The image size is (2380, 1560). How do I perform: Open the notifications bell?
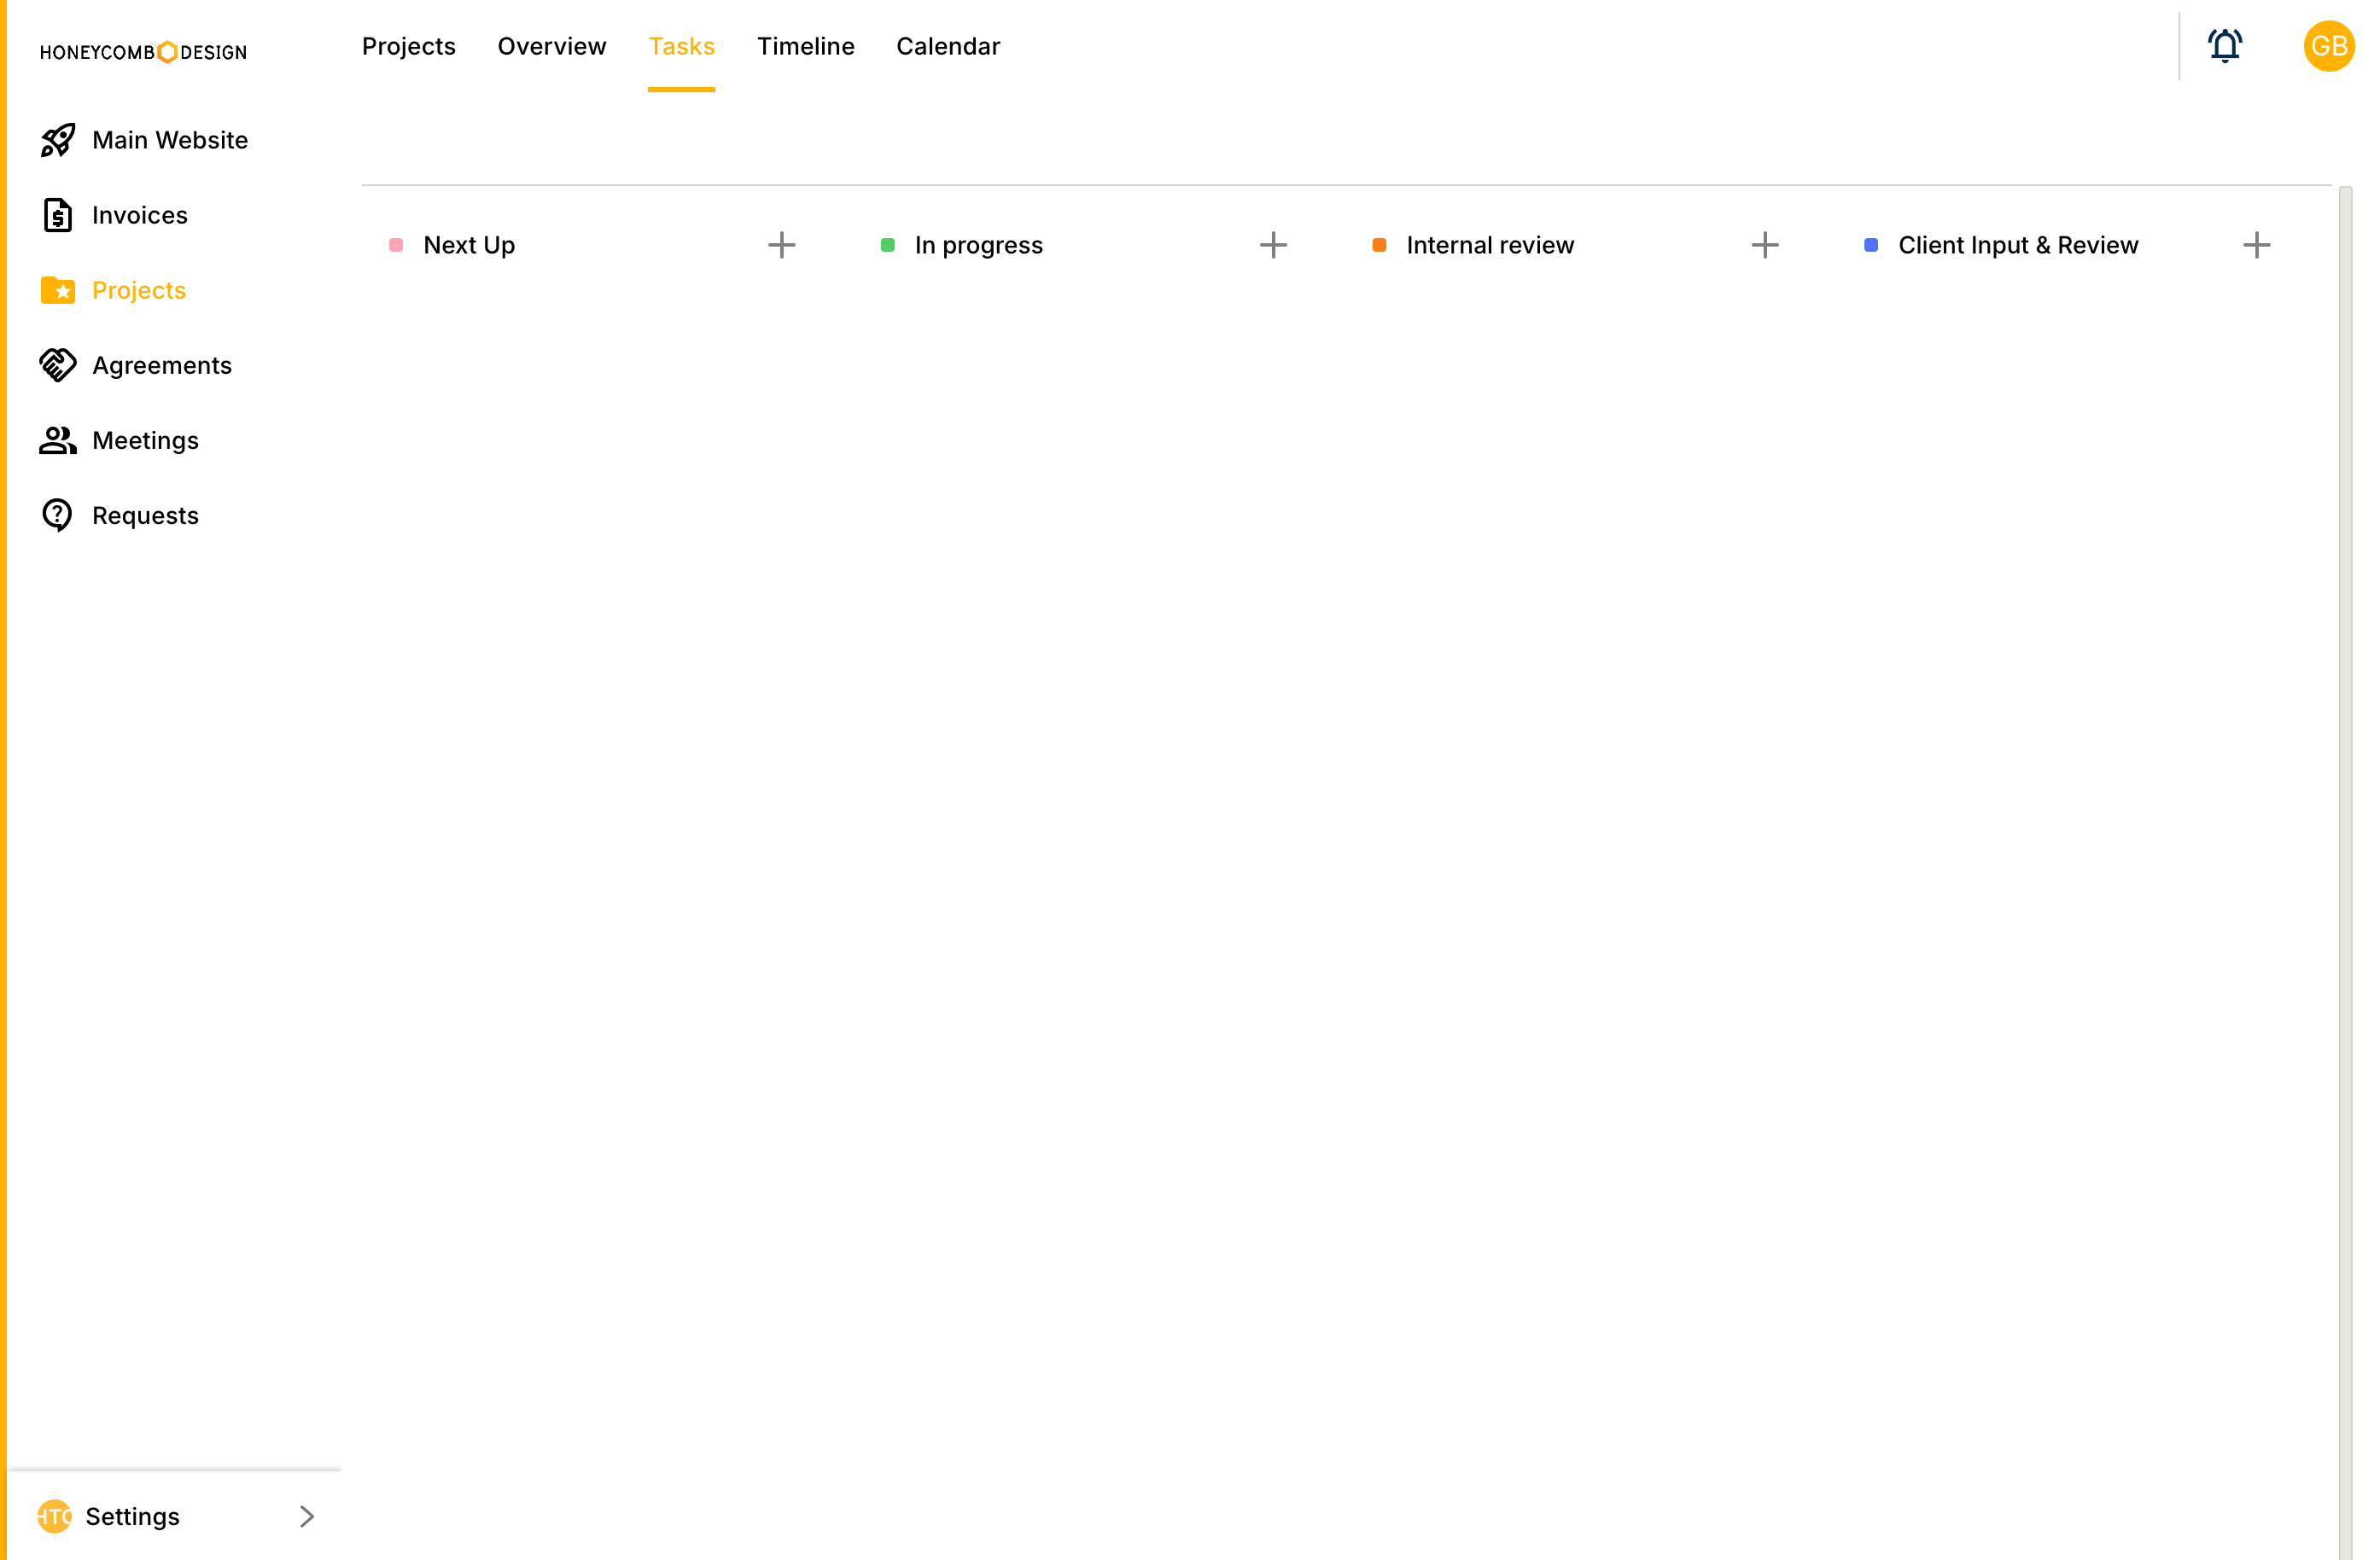2225,46
